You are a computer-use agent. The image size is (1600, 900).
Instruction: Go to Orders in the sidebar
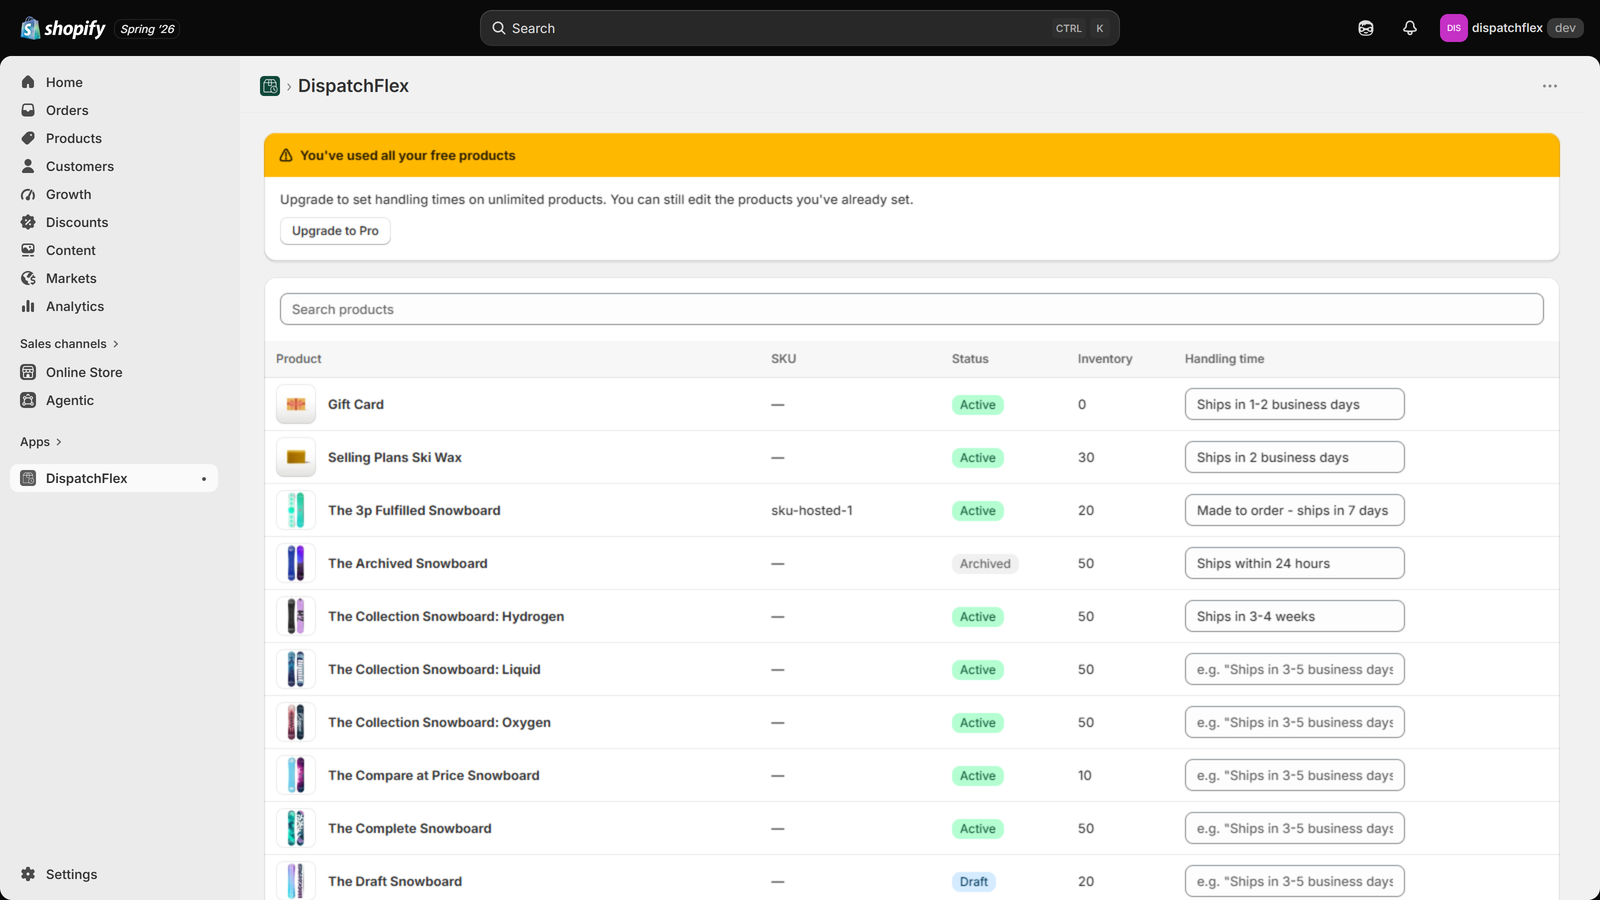click(x=114, y=110)
